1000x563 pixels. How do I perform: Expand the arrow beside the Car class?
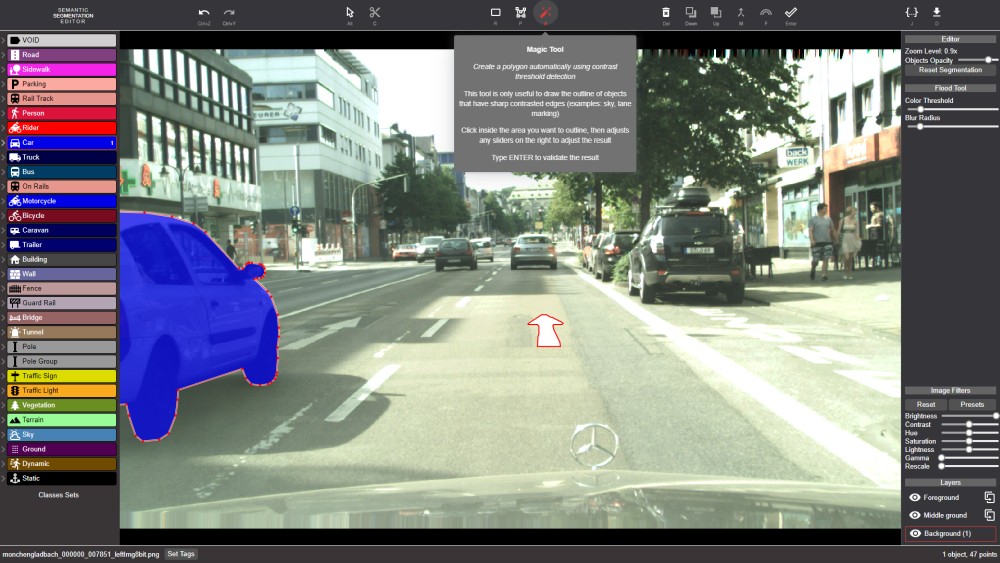tap(3, 143)
